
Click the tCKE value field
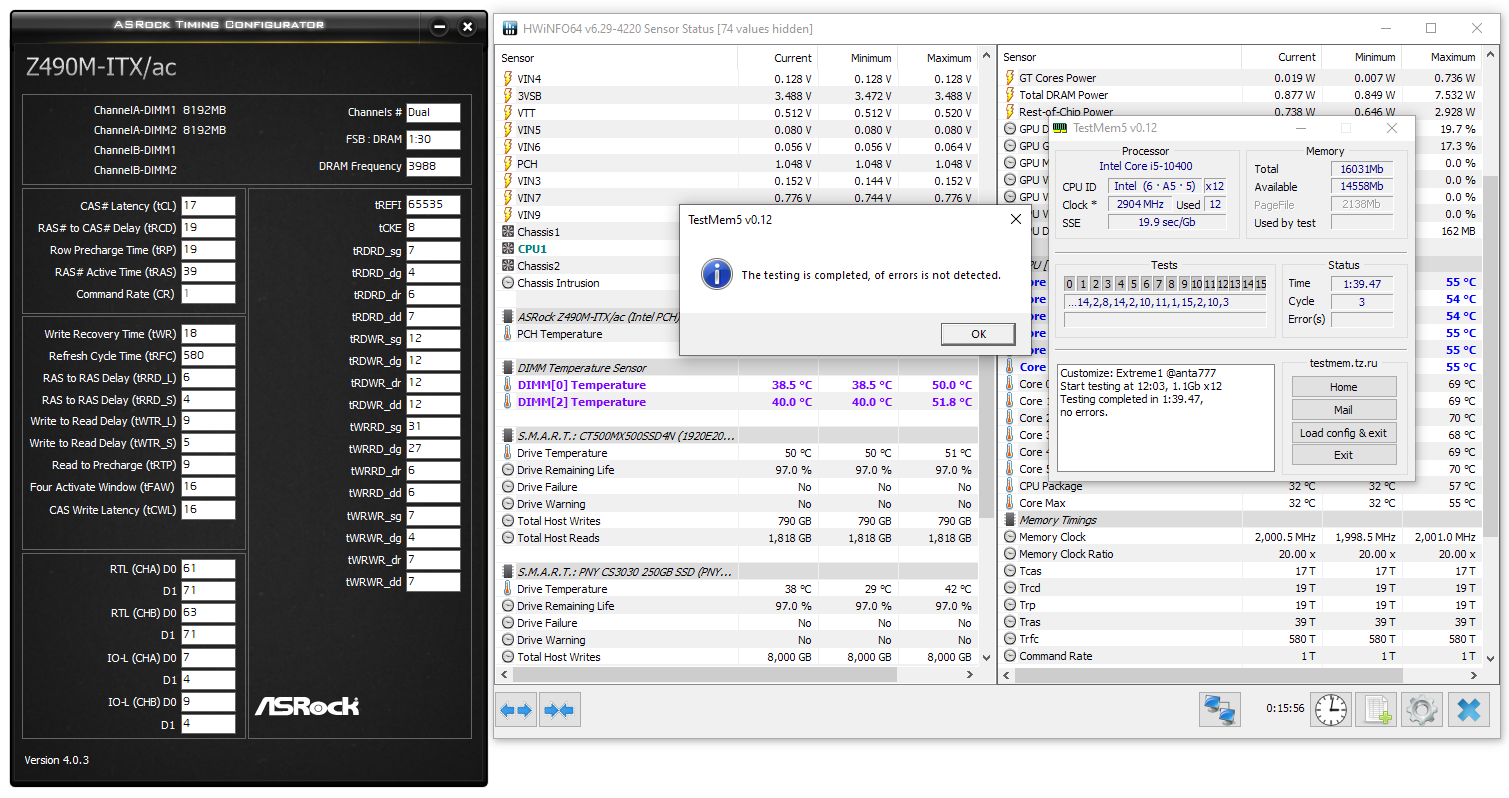(x=433, y=228)
